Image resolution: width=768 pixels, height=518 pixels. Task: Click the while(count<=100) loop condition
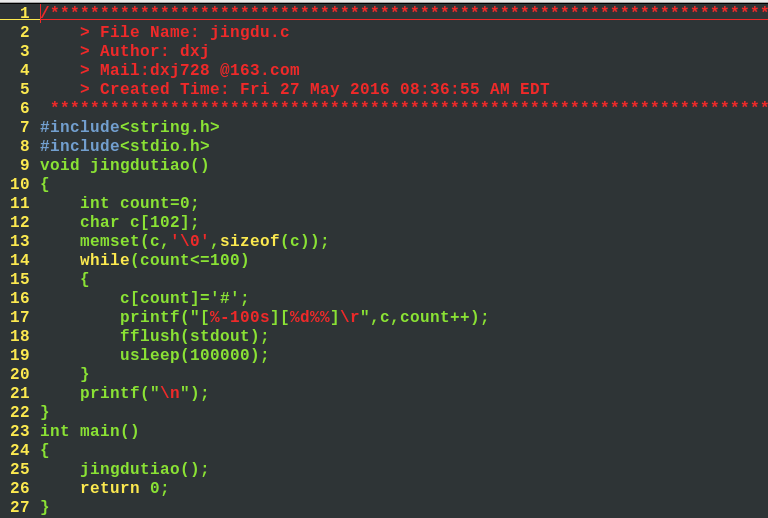tap(165, 260)
